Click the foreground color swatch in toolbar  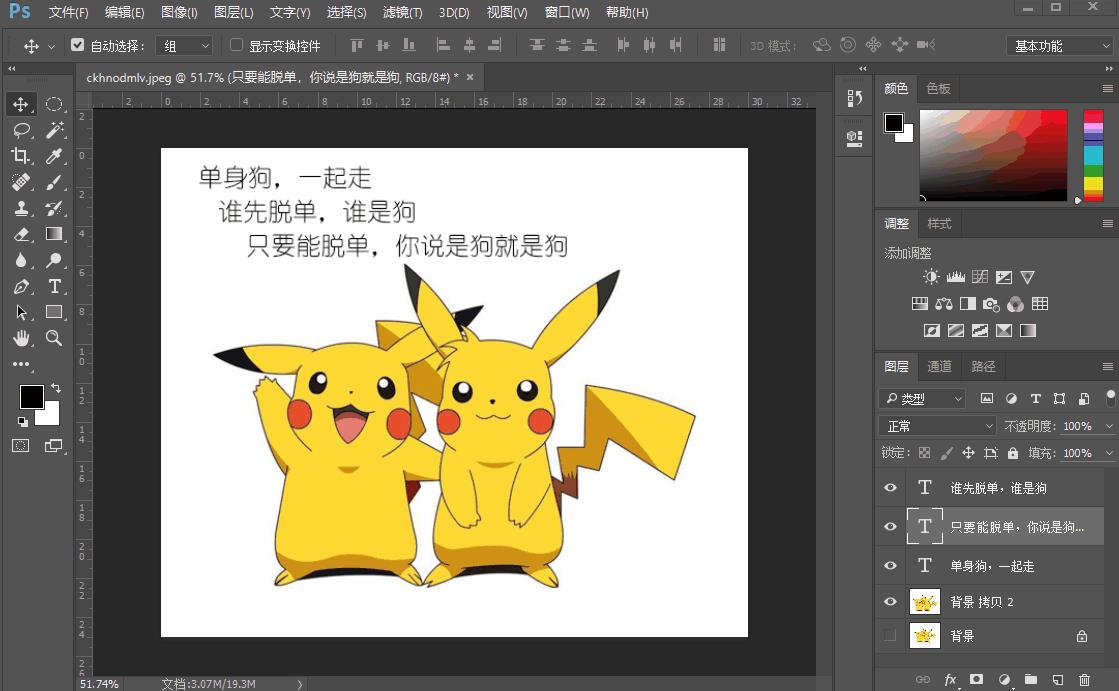click(x=30, y=396)
